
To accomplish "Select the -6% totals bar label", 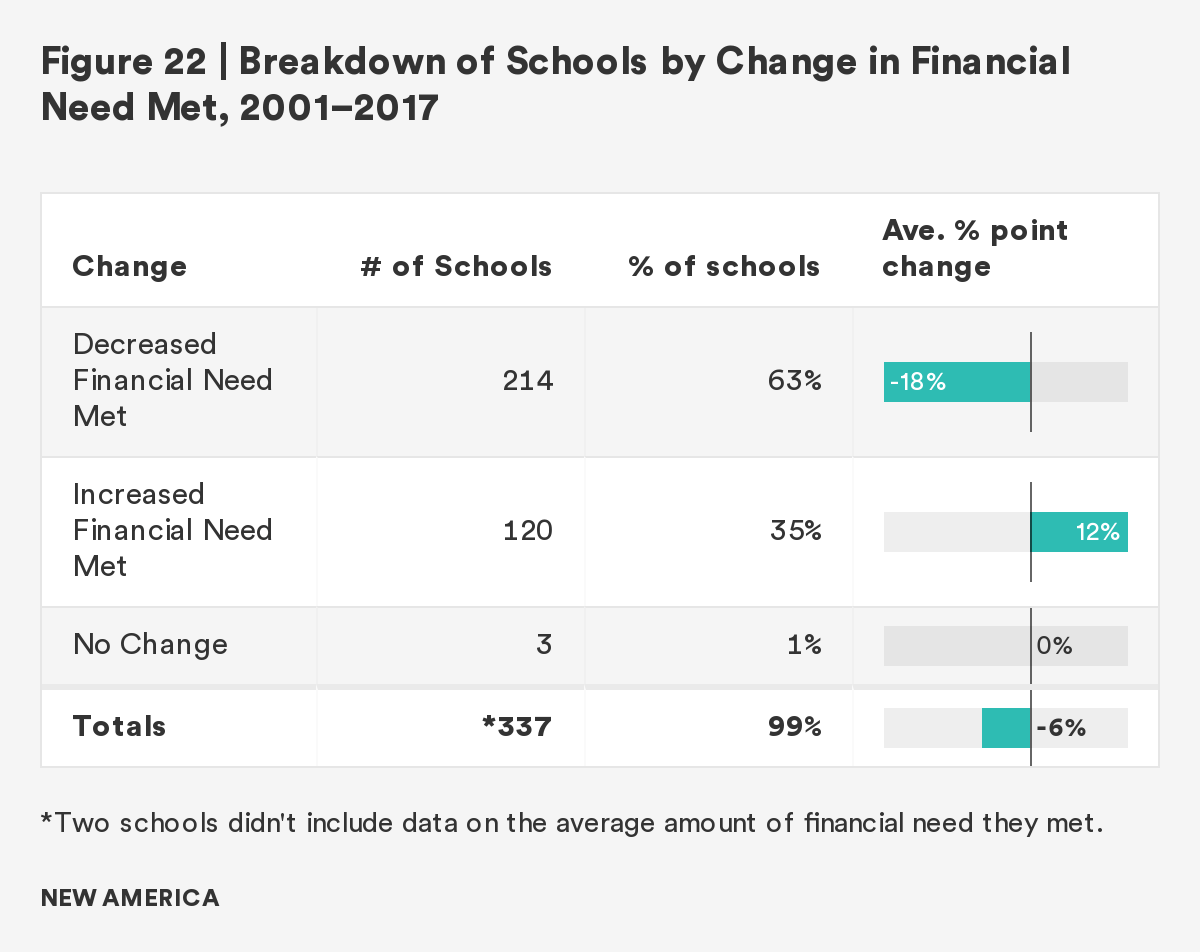I will [1062, 728].
